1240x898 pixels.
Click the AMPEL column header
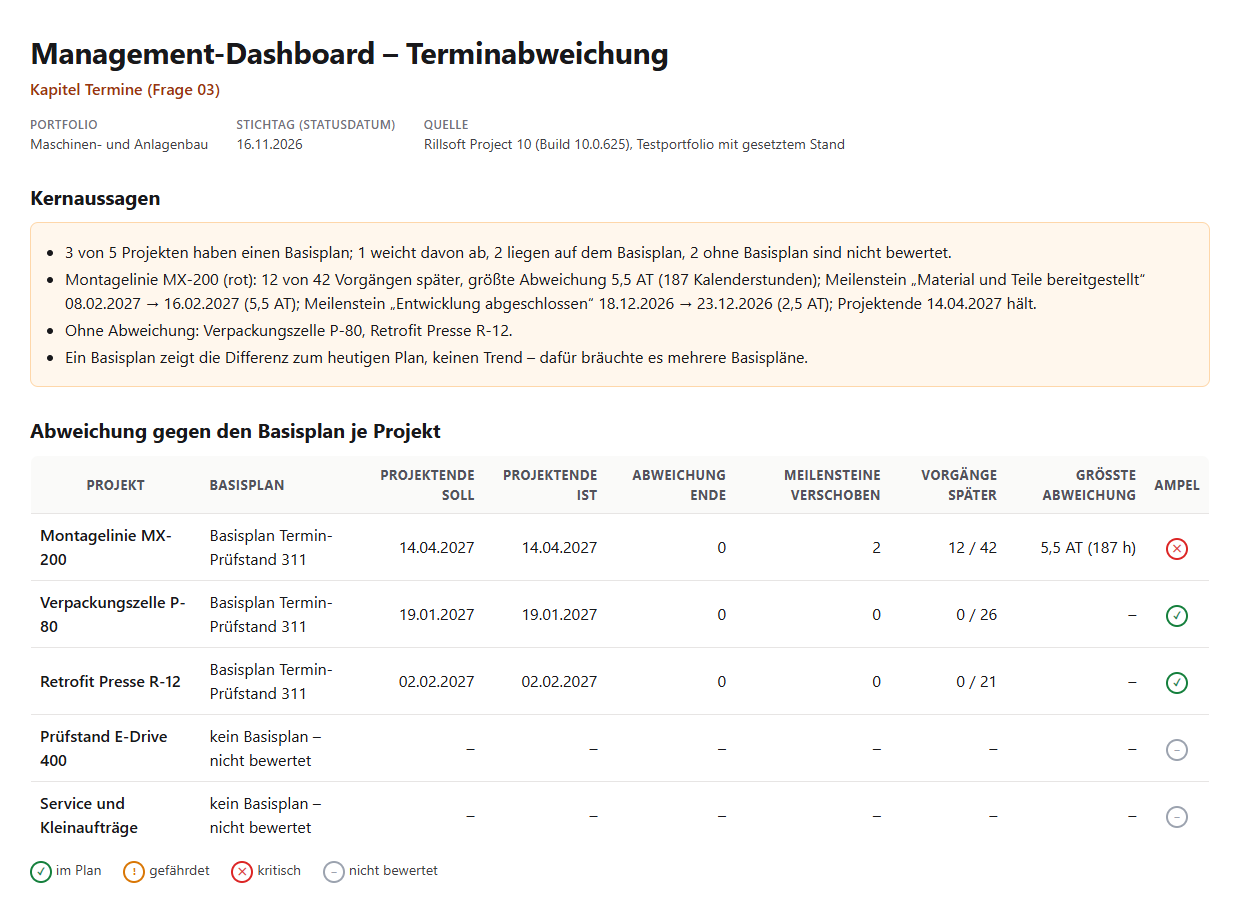coord(1177,485)
